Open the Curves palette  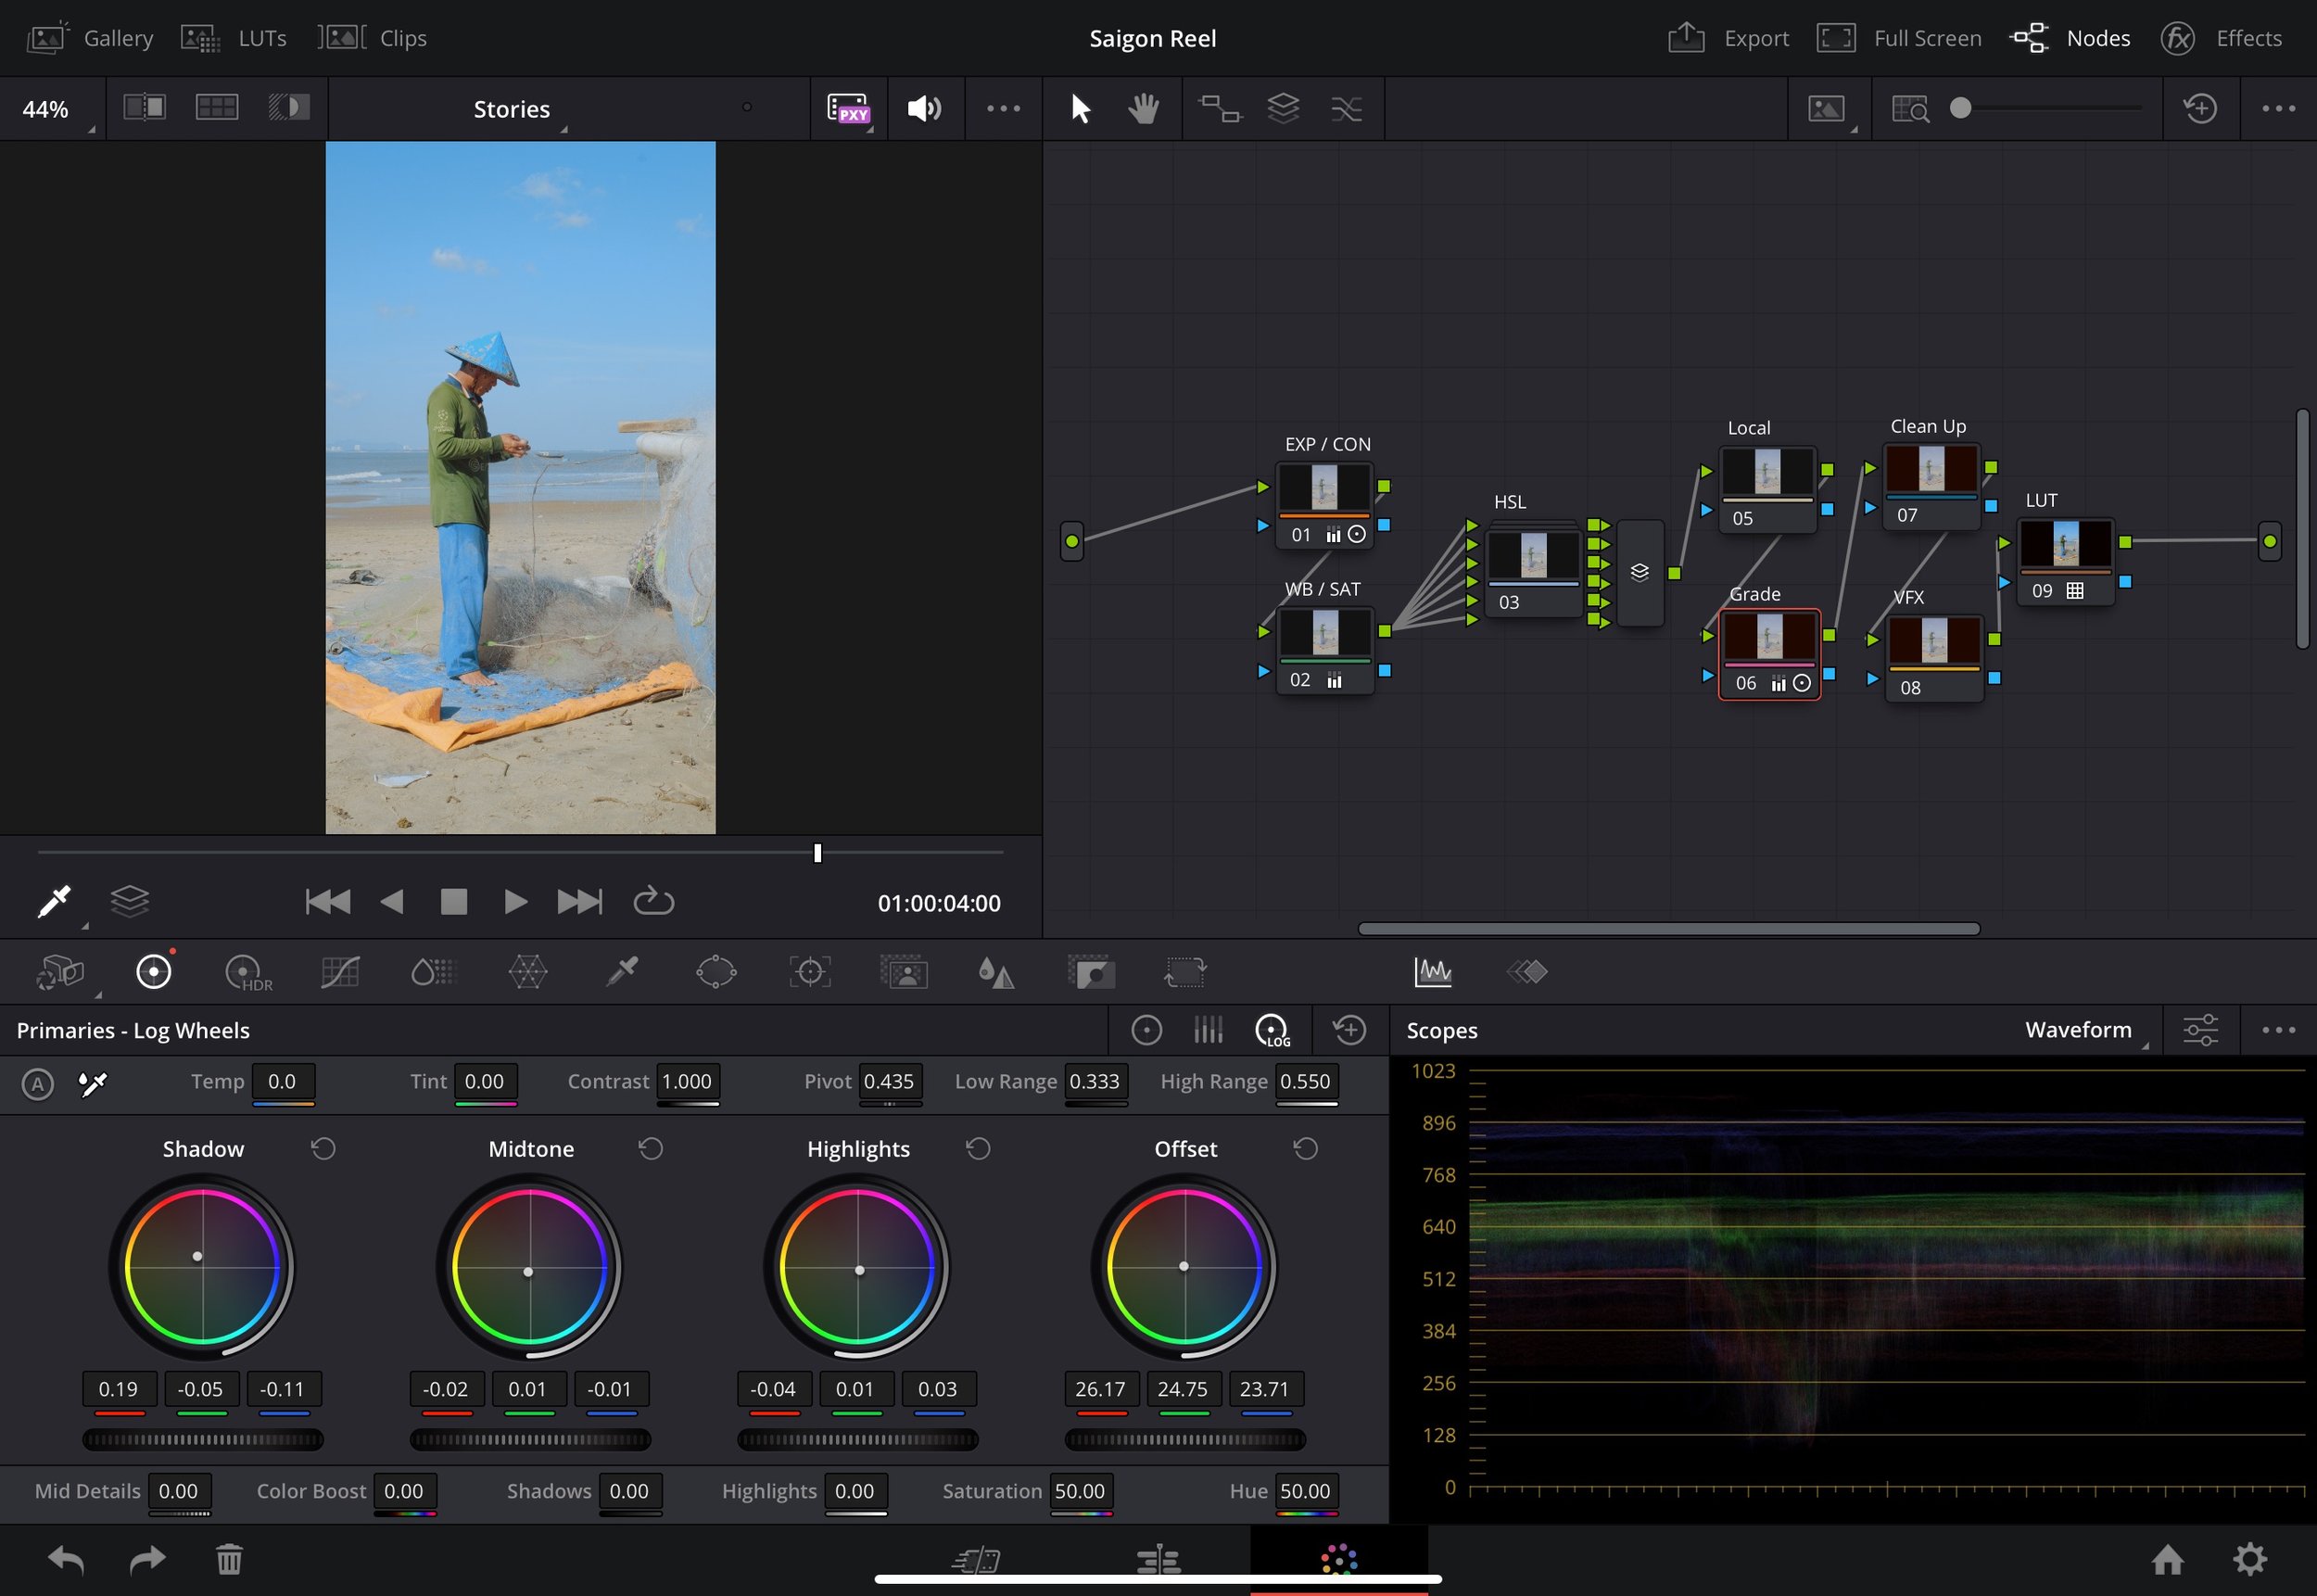click(x=340, y=972)
